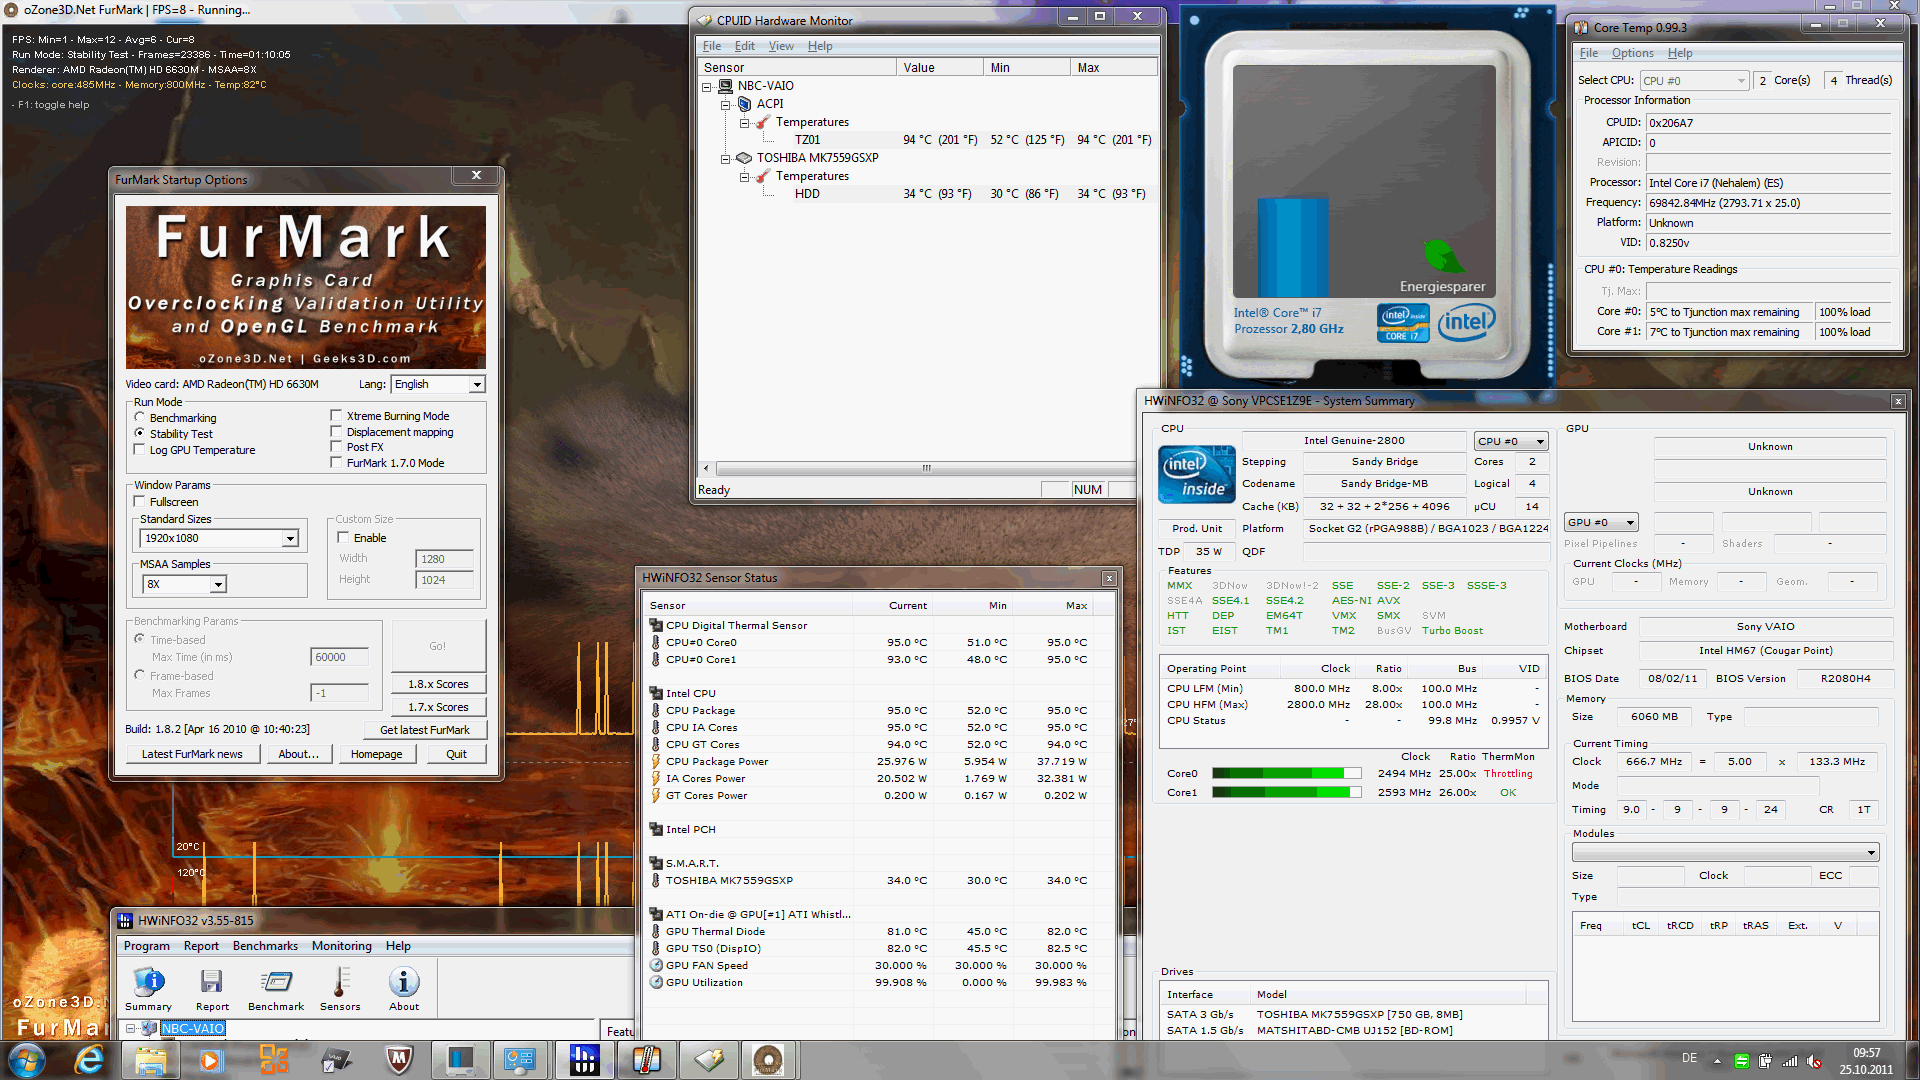Viewport: 1920px width, 1080px height.
Task: Open the Monitoring menu in HWiNFO32
Action: coord(341,946)
